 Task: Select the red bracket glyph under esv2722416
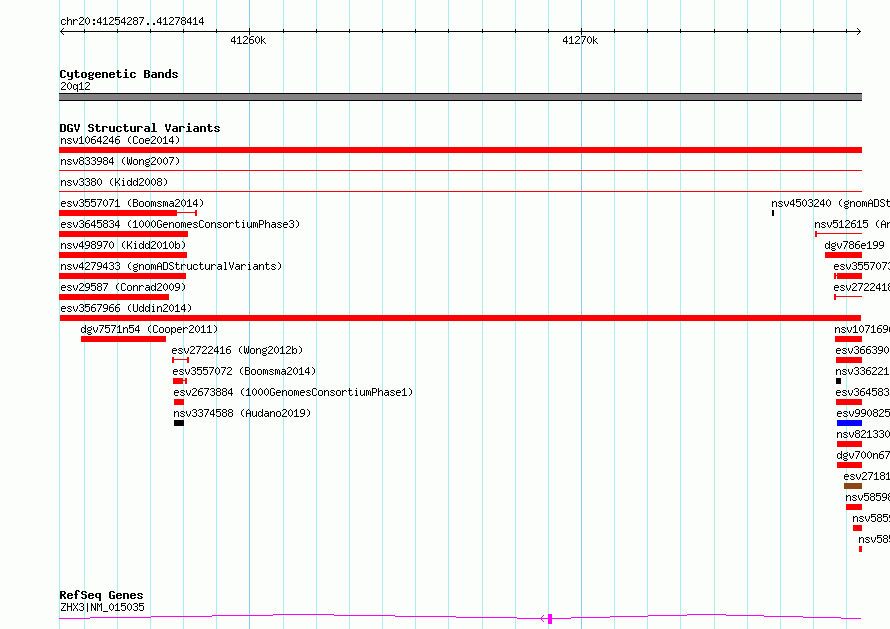point(180,360)
